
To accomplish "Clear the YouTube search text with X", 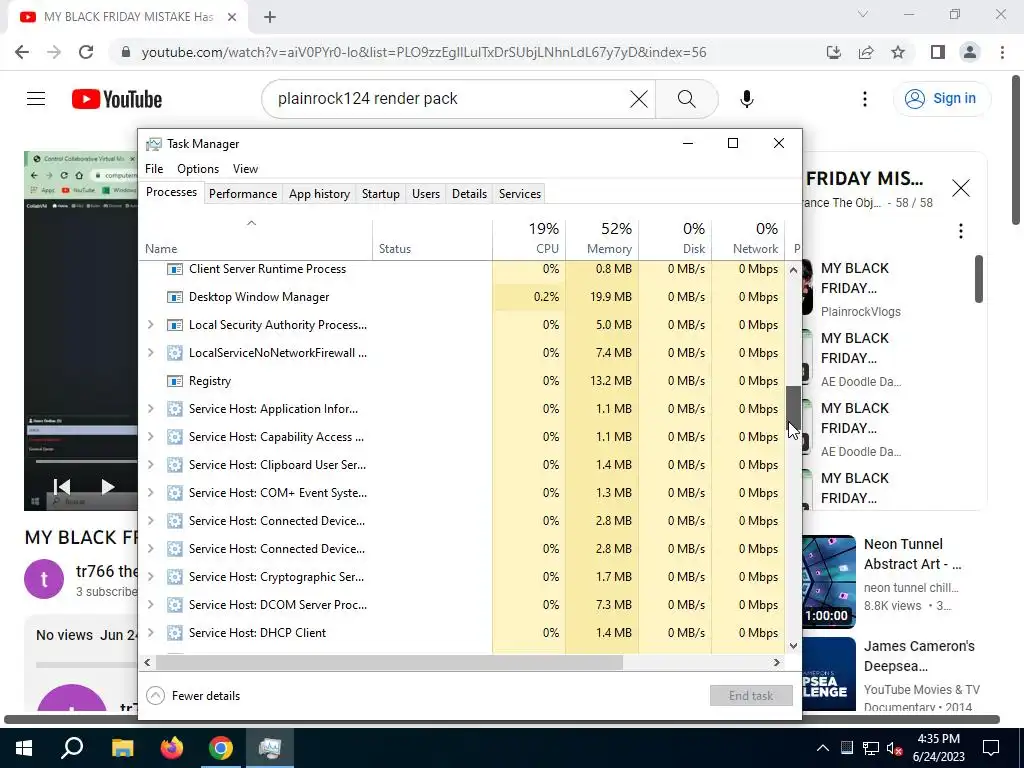I will tap(639, 99).
